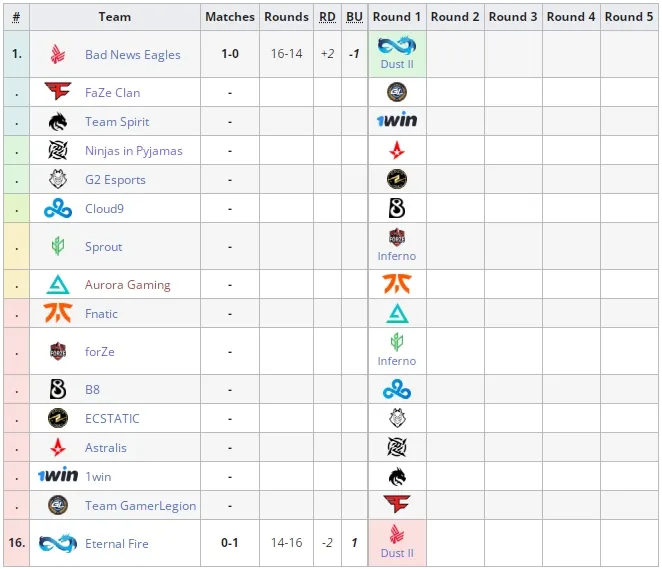This screenshot has height=569, width=662.
Task: Click the 1win logo in Round 1 column
Action: [x=397, y=120]
